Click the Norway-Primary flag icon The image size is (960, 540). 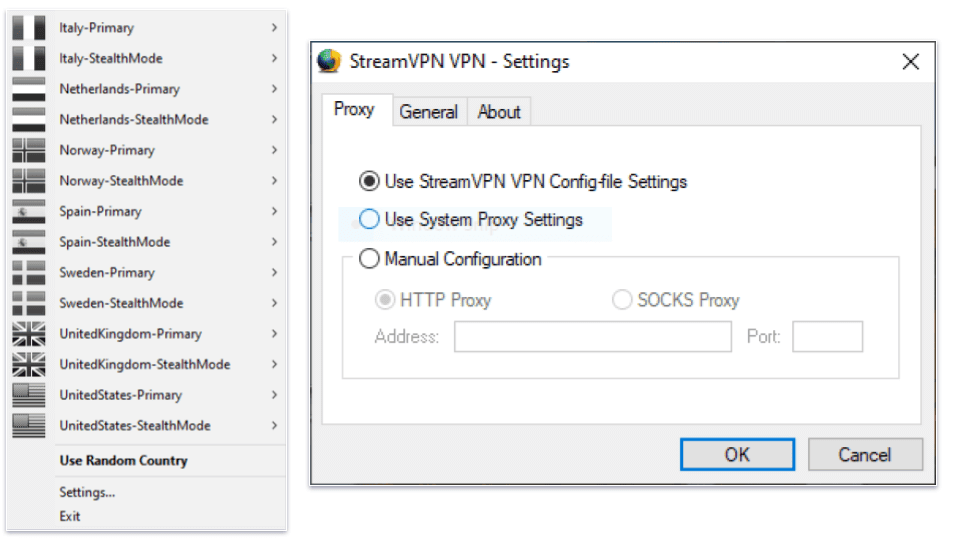29,150
